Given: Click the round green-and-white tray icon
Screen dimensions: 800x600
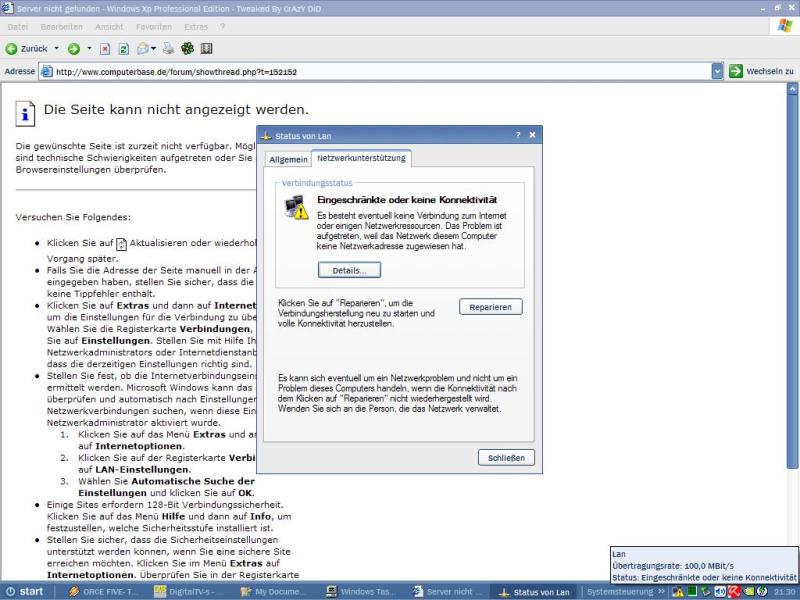Looking at the screenshot, I should coord(762,592).
